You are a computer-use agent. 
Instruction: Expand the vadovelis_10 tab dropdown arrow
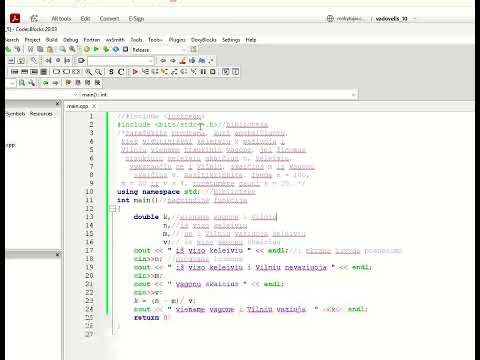[415, 19]
